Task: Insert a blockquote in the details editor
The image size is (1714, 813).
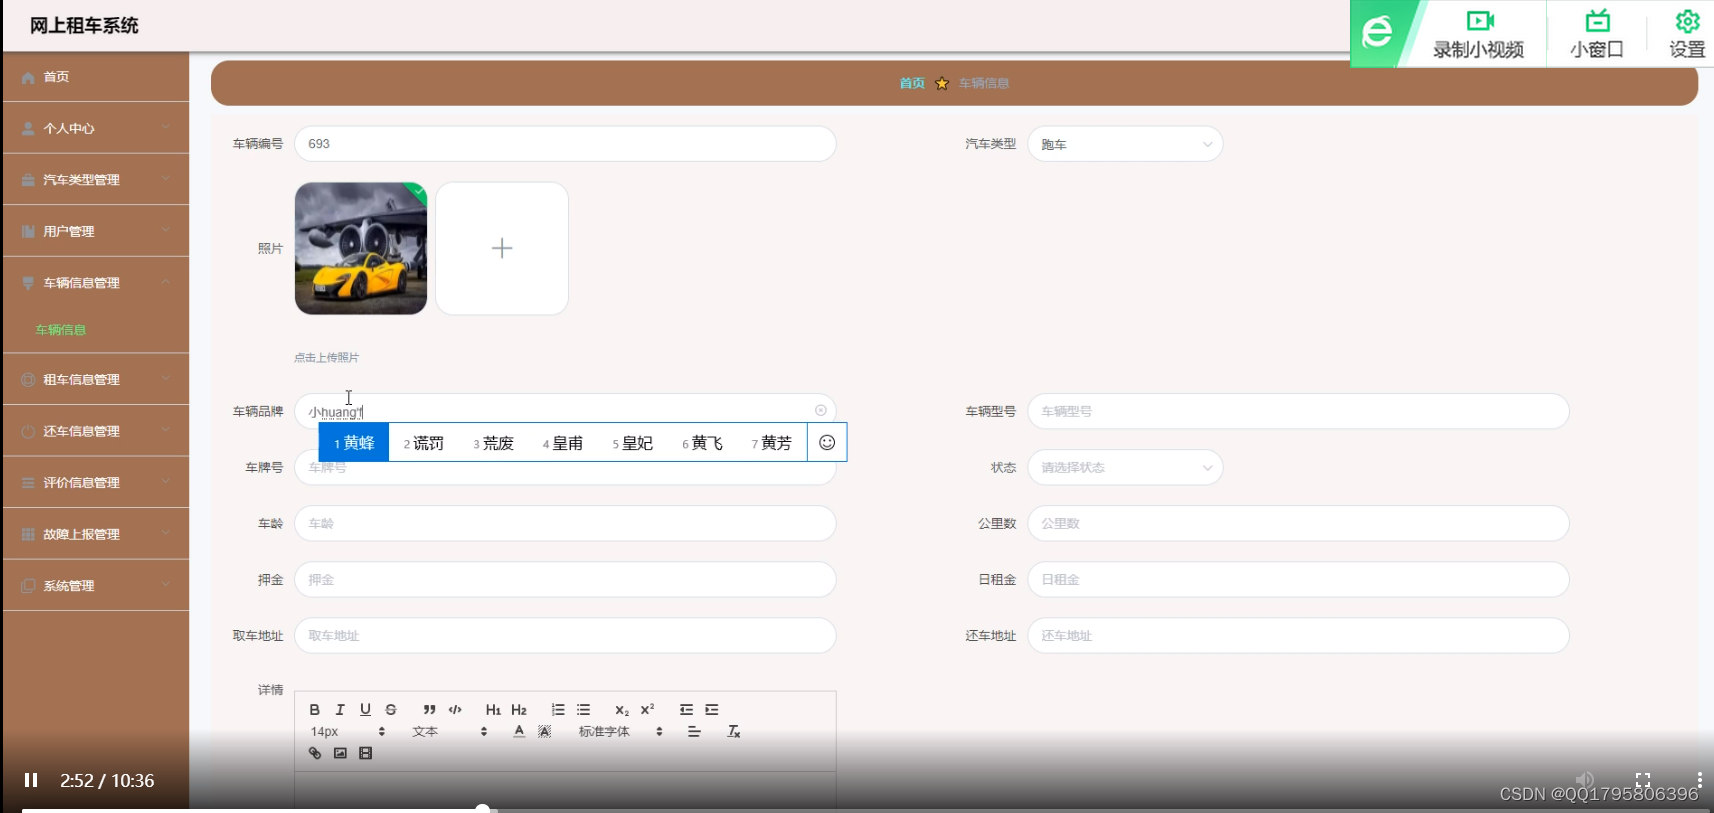Action: (x=429, y=710)
